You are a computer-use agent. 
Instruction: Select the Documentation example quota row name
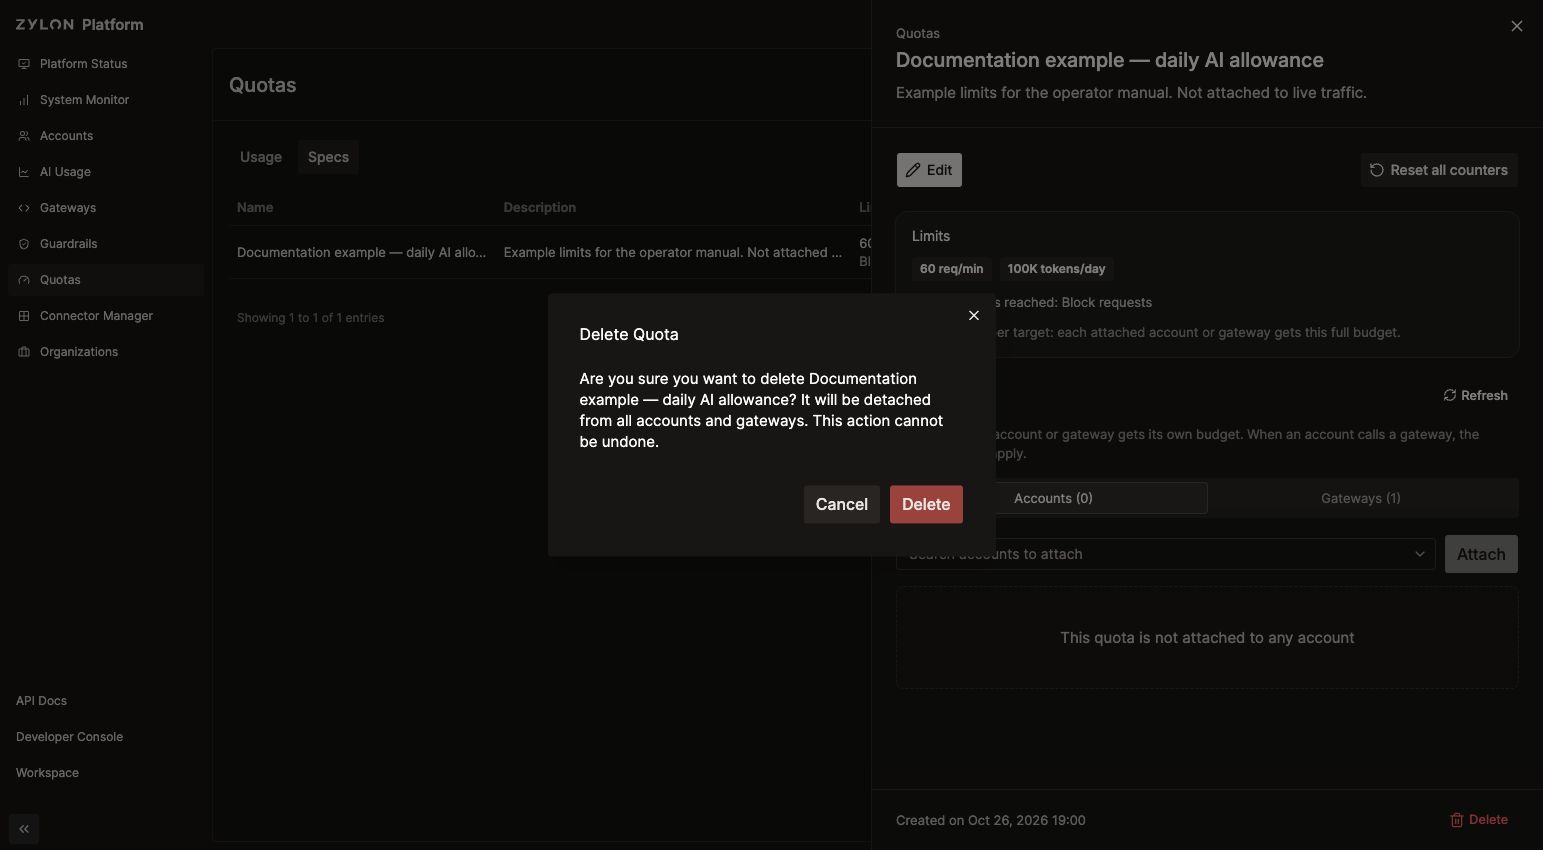coord(361,252)
